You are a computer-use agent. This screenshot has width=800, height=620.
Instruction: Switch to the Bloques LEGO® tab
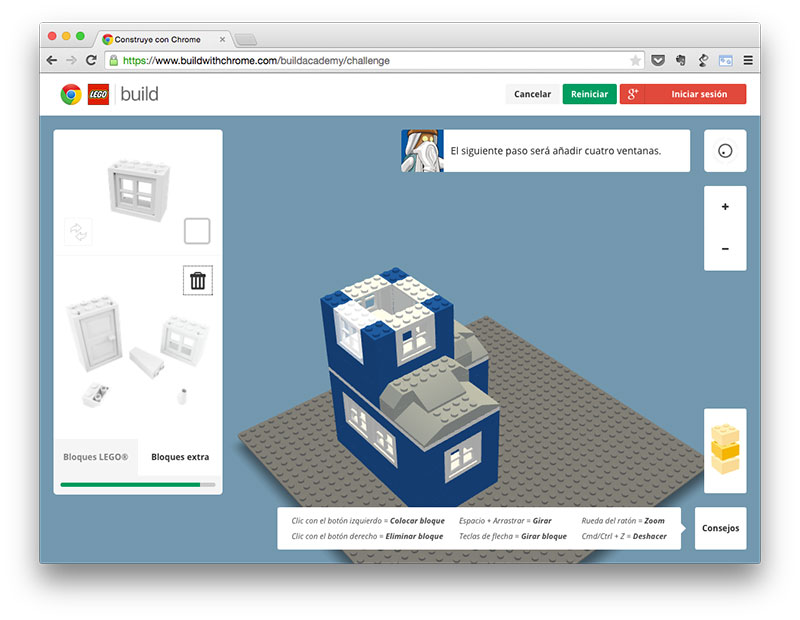click(96, 457)
